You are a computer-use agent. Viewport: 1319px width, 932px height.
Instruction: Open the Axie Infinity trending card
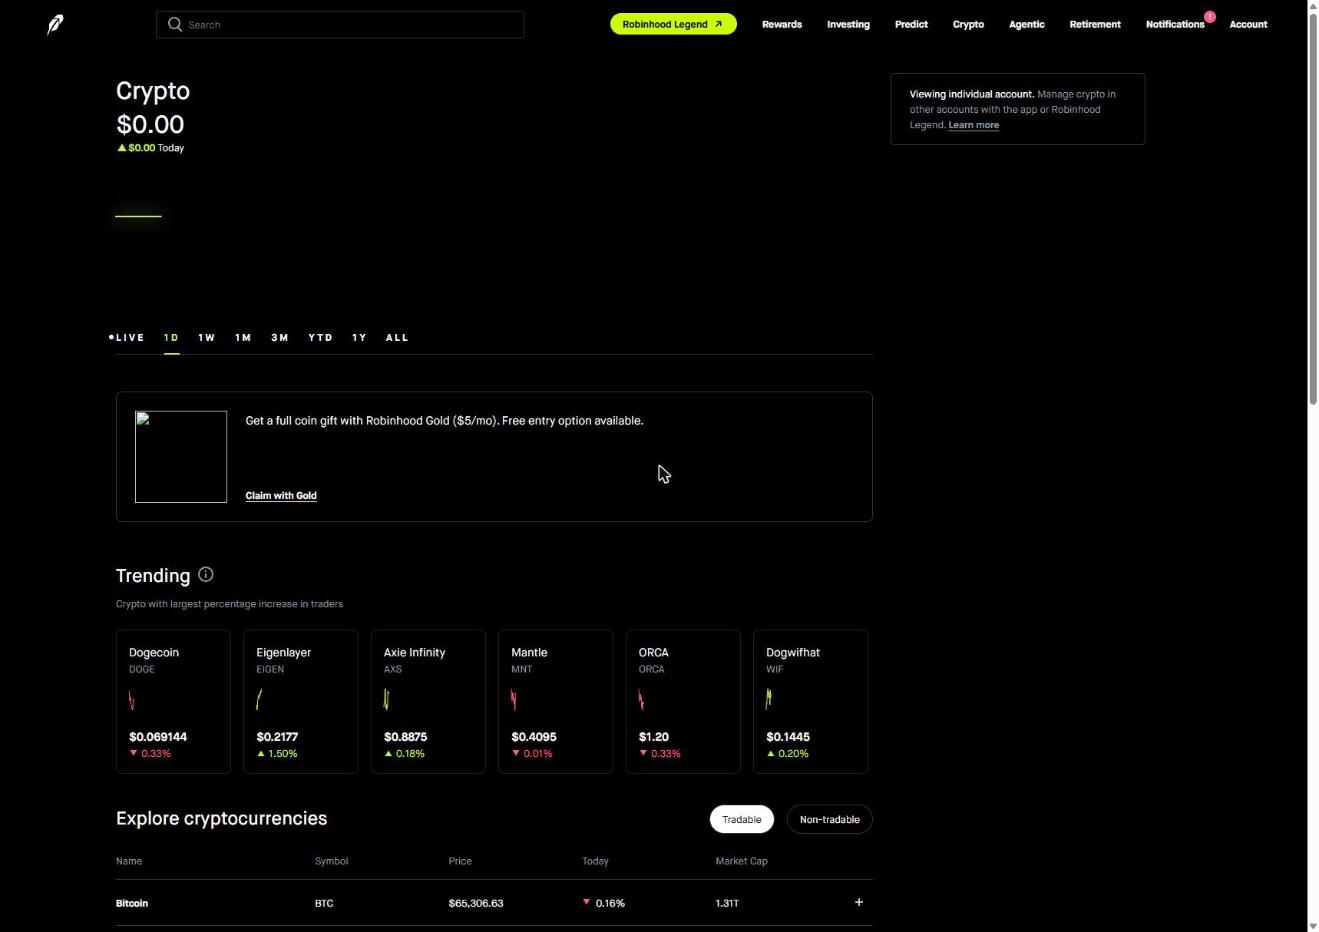click(x=428, y=701)
